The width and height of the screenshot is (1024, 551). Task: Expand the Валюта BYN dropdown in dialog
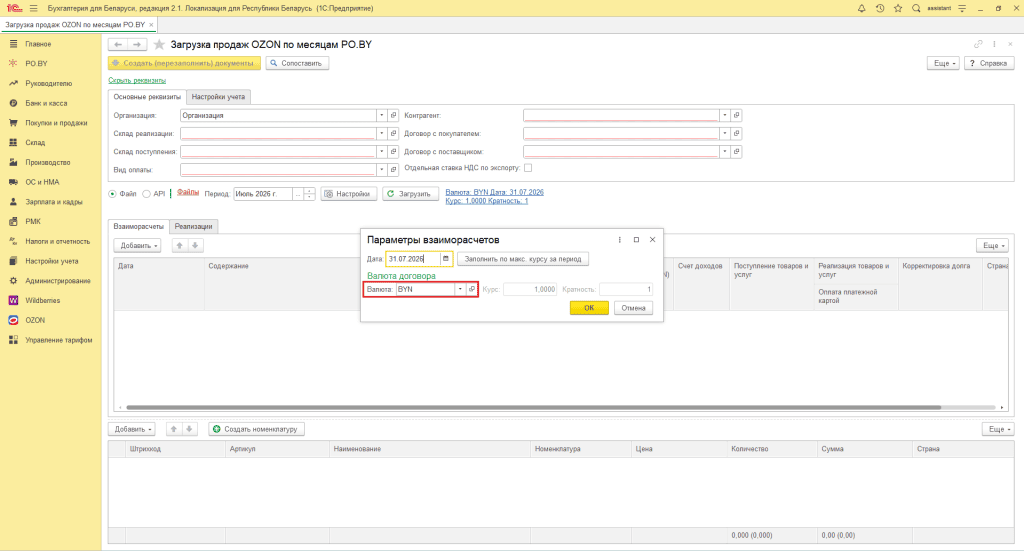click(460, 289)
